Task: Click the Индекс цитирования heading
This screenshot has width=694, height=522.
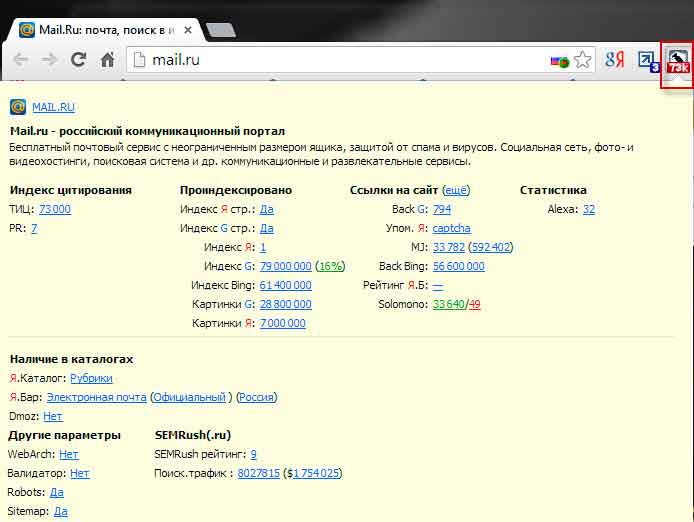Action: pos(71,190)
